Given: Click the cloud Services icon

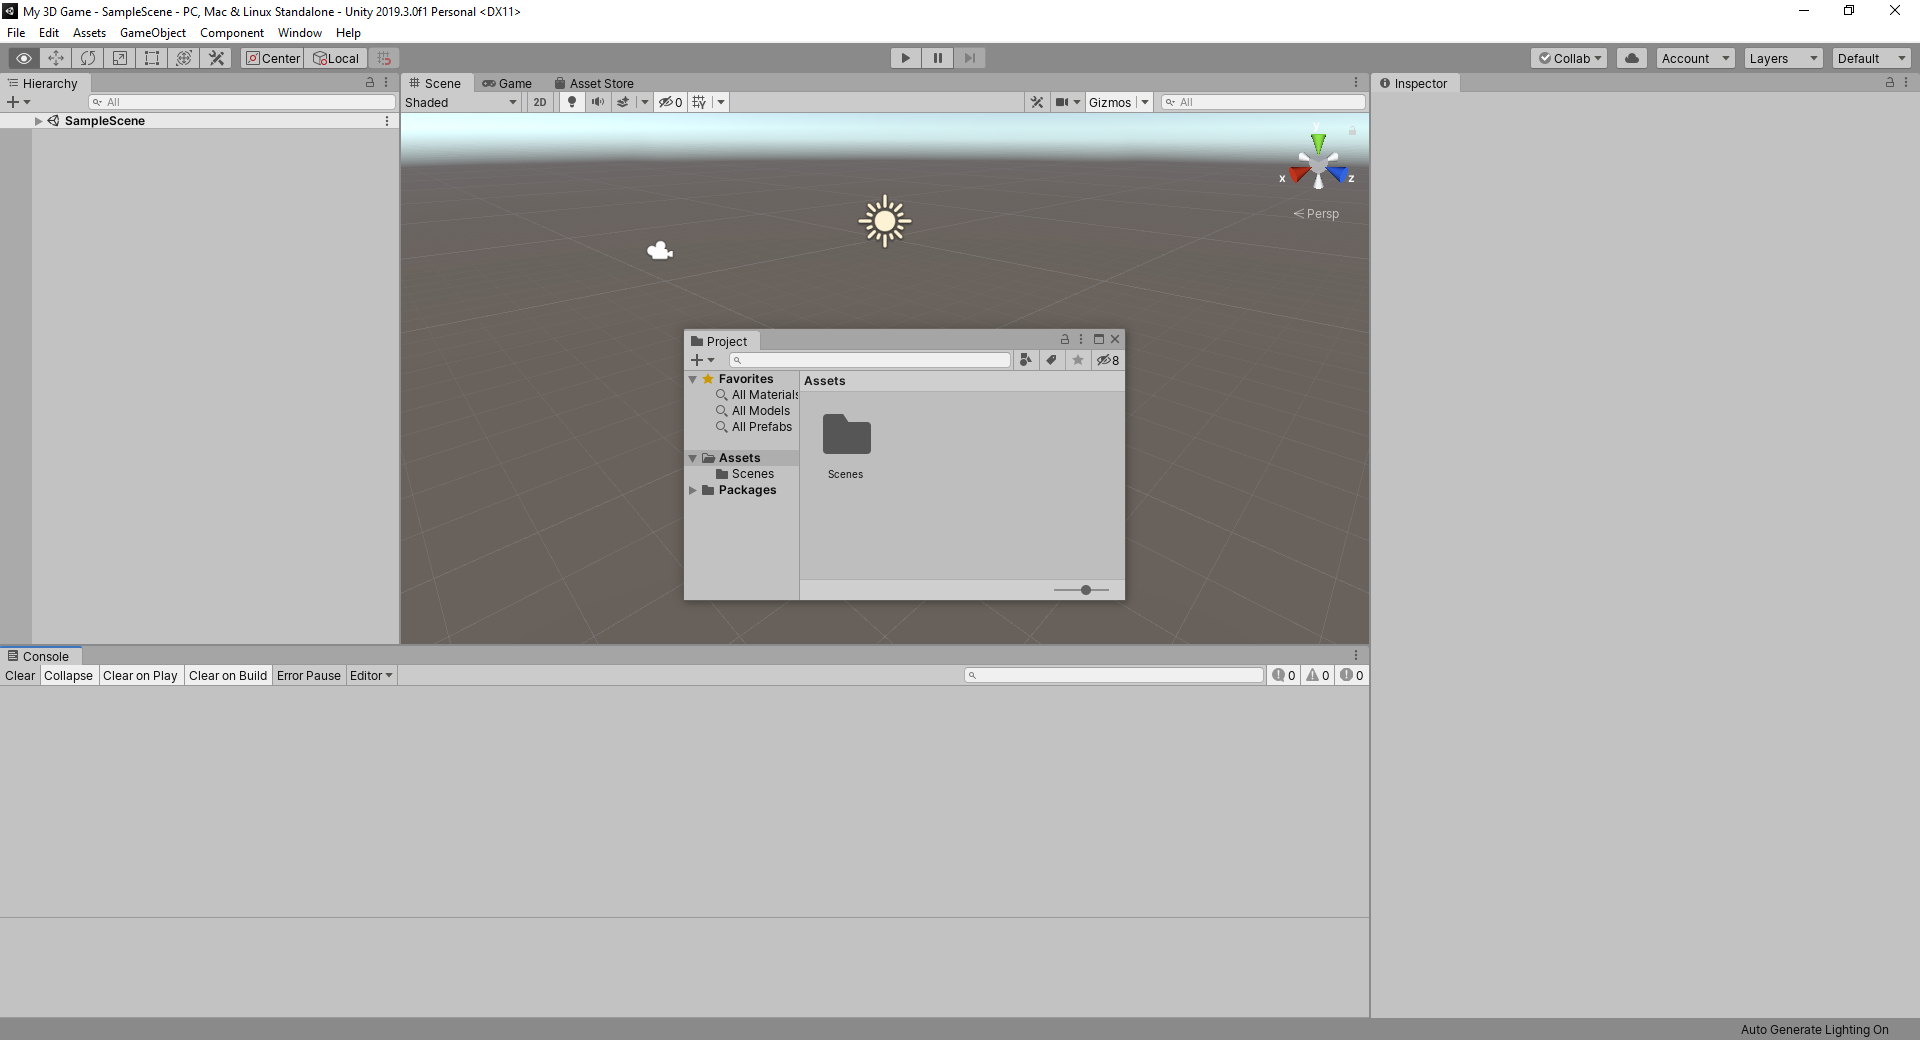Looking at the screenshot, I should click(x=1632, y=58).
